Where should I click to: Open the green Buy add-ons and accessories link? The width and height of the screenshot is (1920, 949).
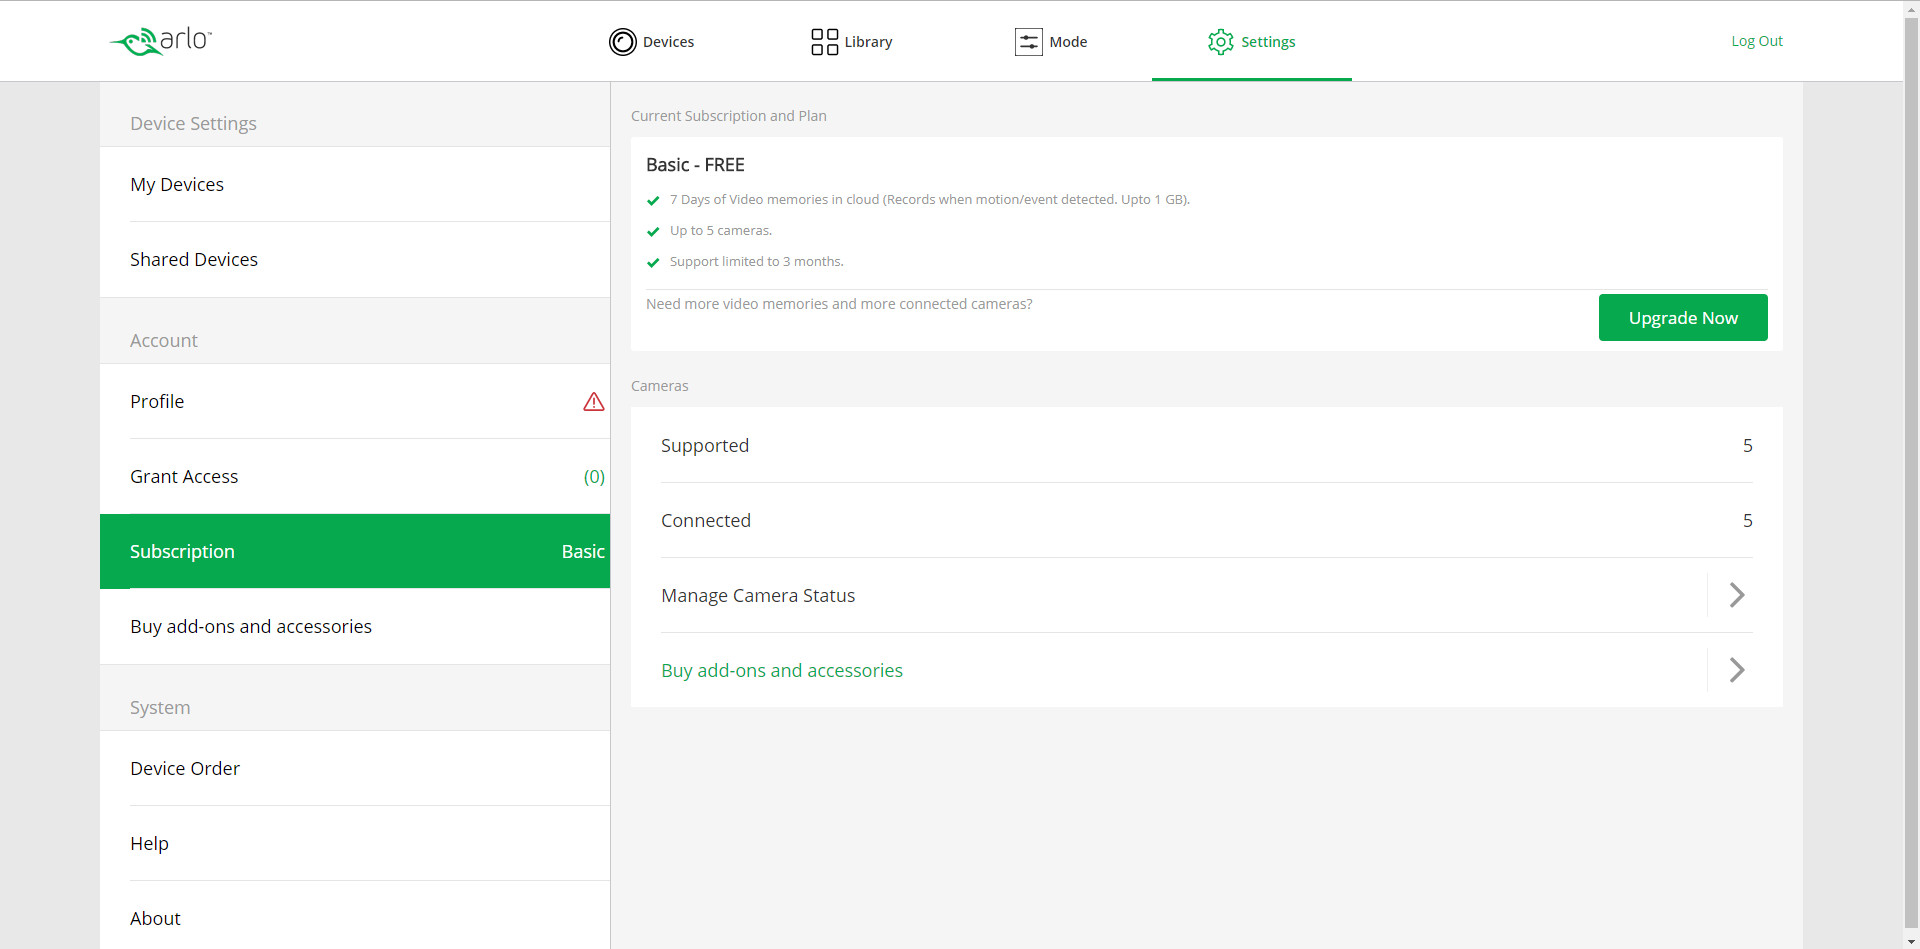[x=781, y=671]
